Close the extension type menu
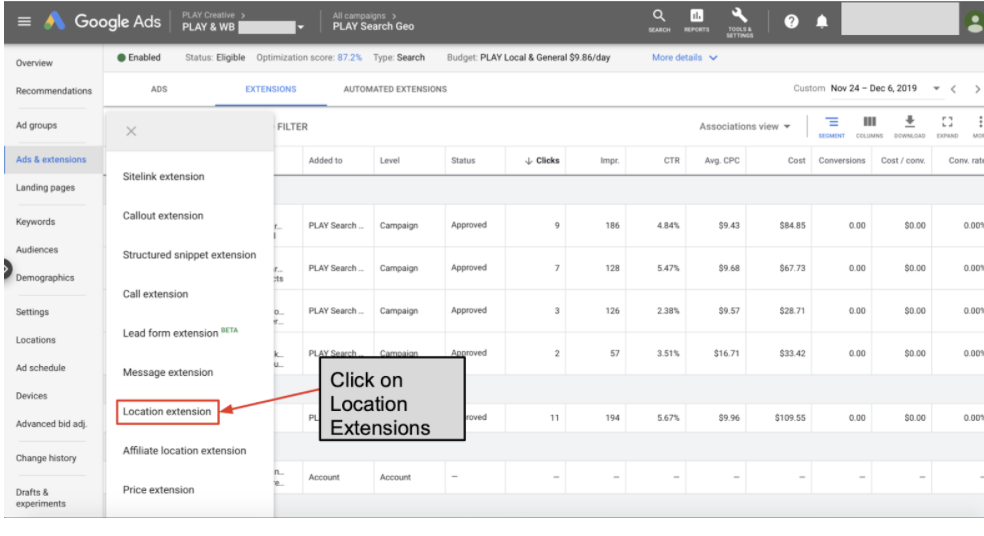The height and width of the screenshot is (536, 984). [x=131, y=131]
